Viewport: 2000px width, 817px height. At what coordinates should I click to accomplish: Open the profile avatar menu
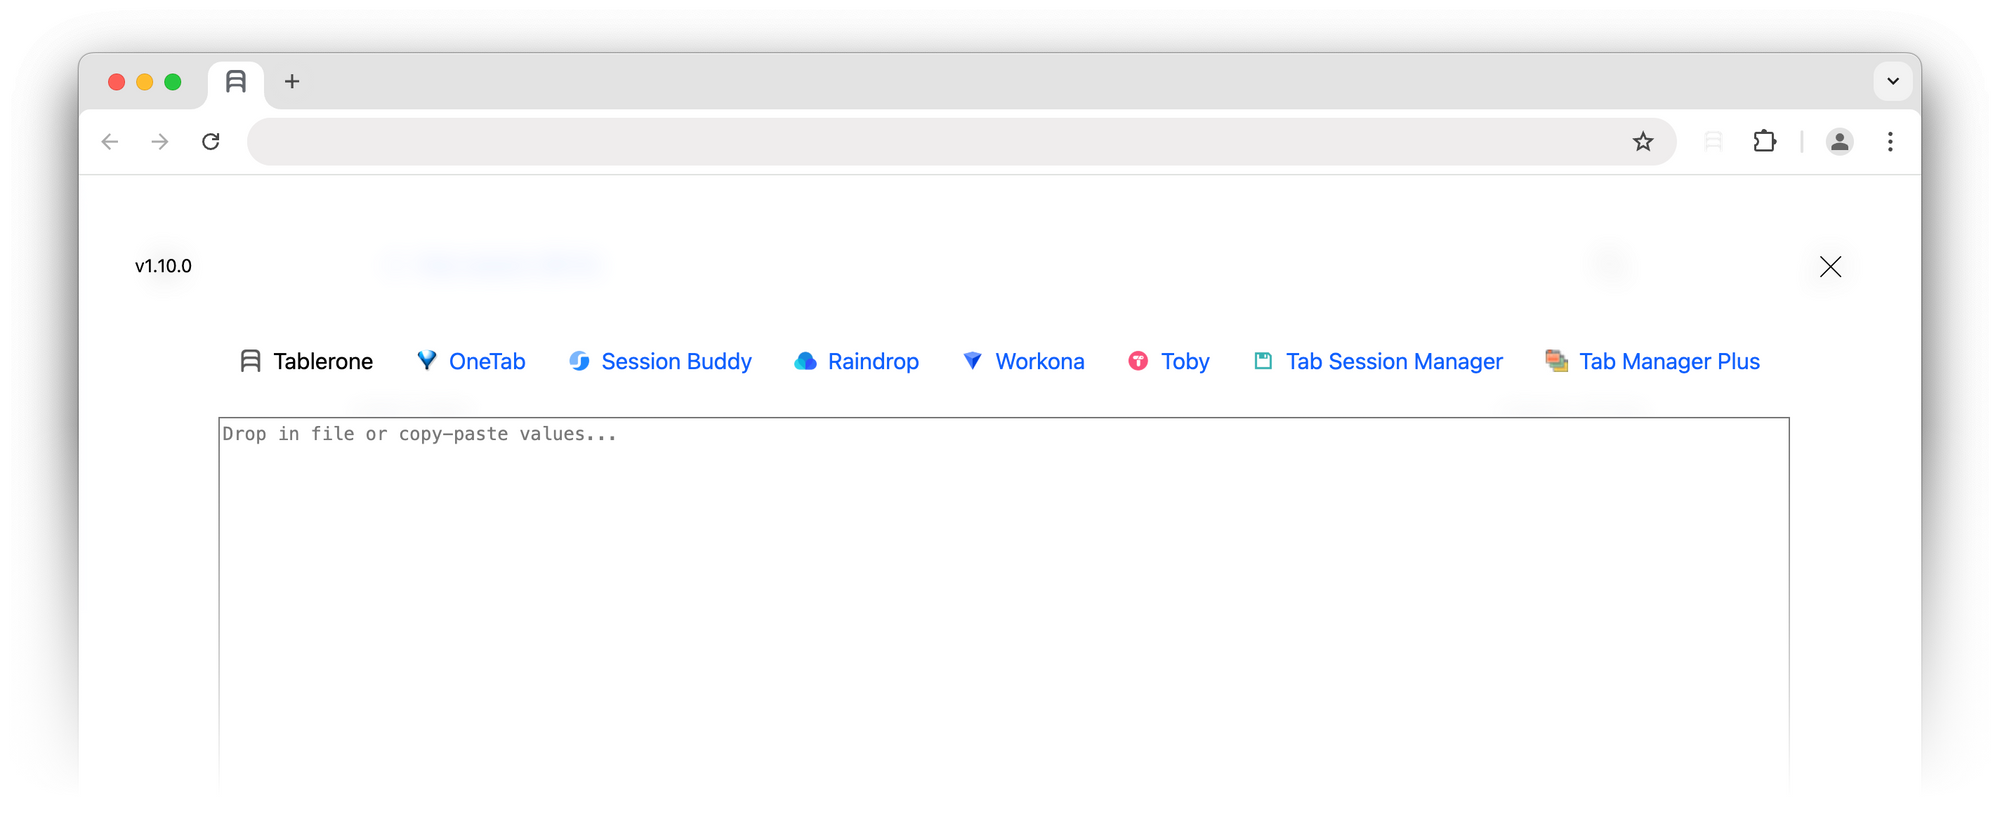1839,142
